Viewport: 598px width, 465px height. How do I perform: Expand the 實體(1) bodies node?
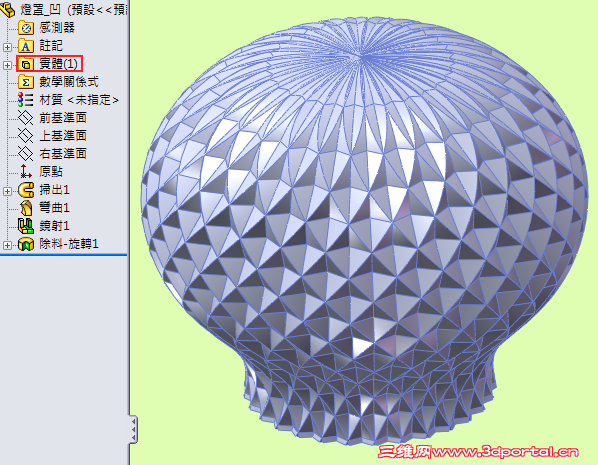(7, 65)
